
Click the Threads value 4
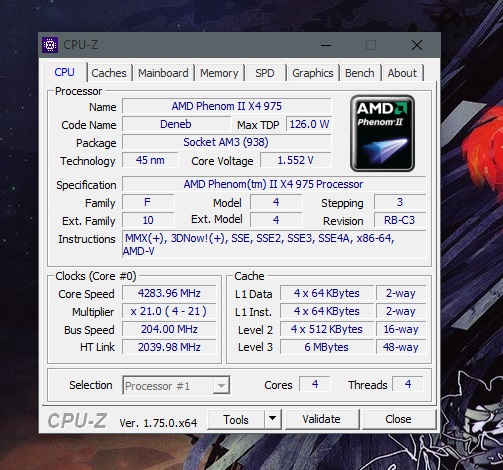[408, 384]
